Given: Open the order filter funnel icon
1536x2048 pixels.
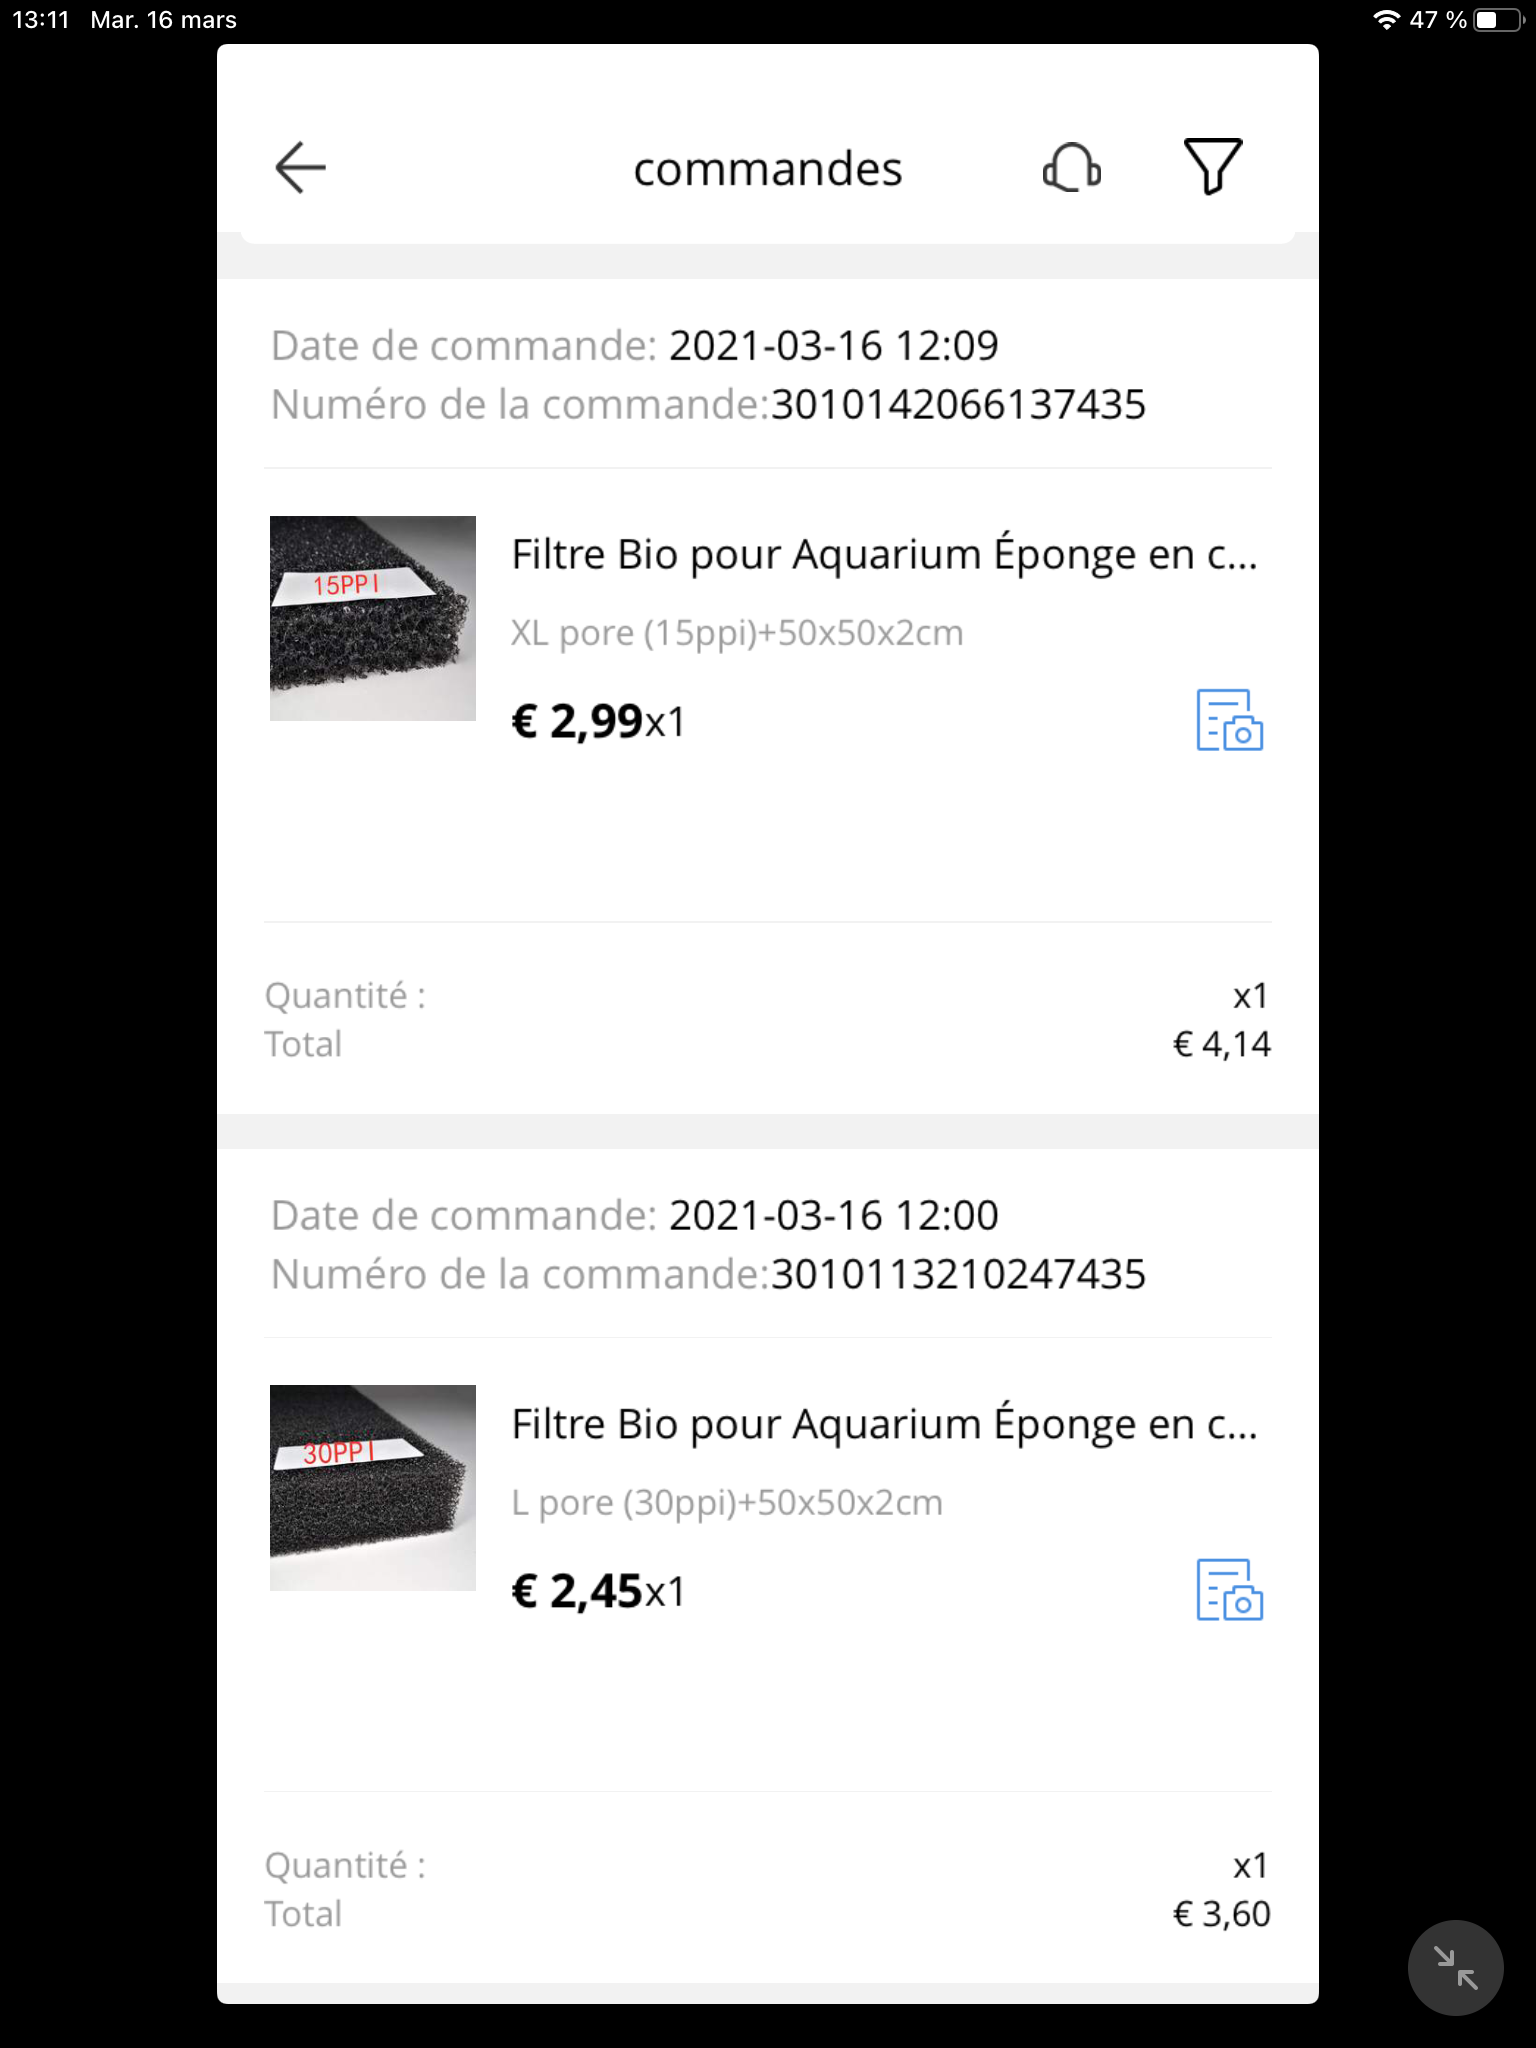Looking at the screenshot, I should 1213,166.
